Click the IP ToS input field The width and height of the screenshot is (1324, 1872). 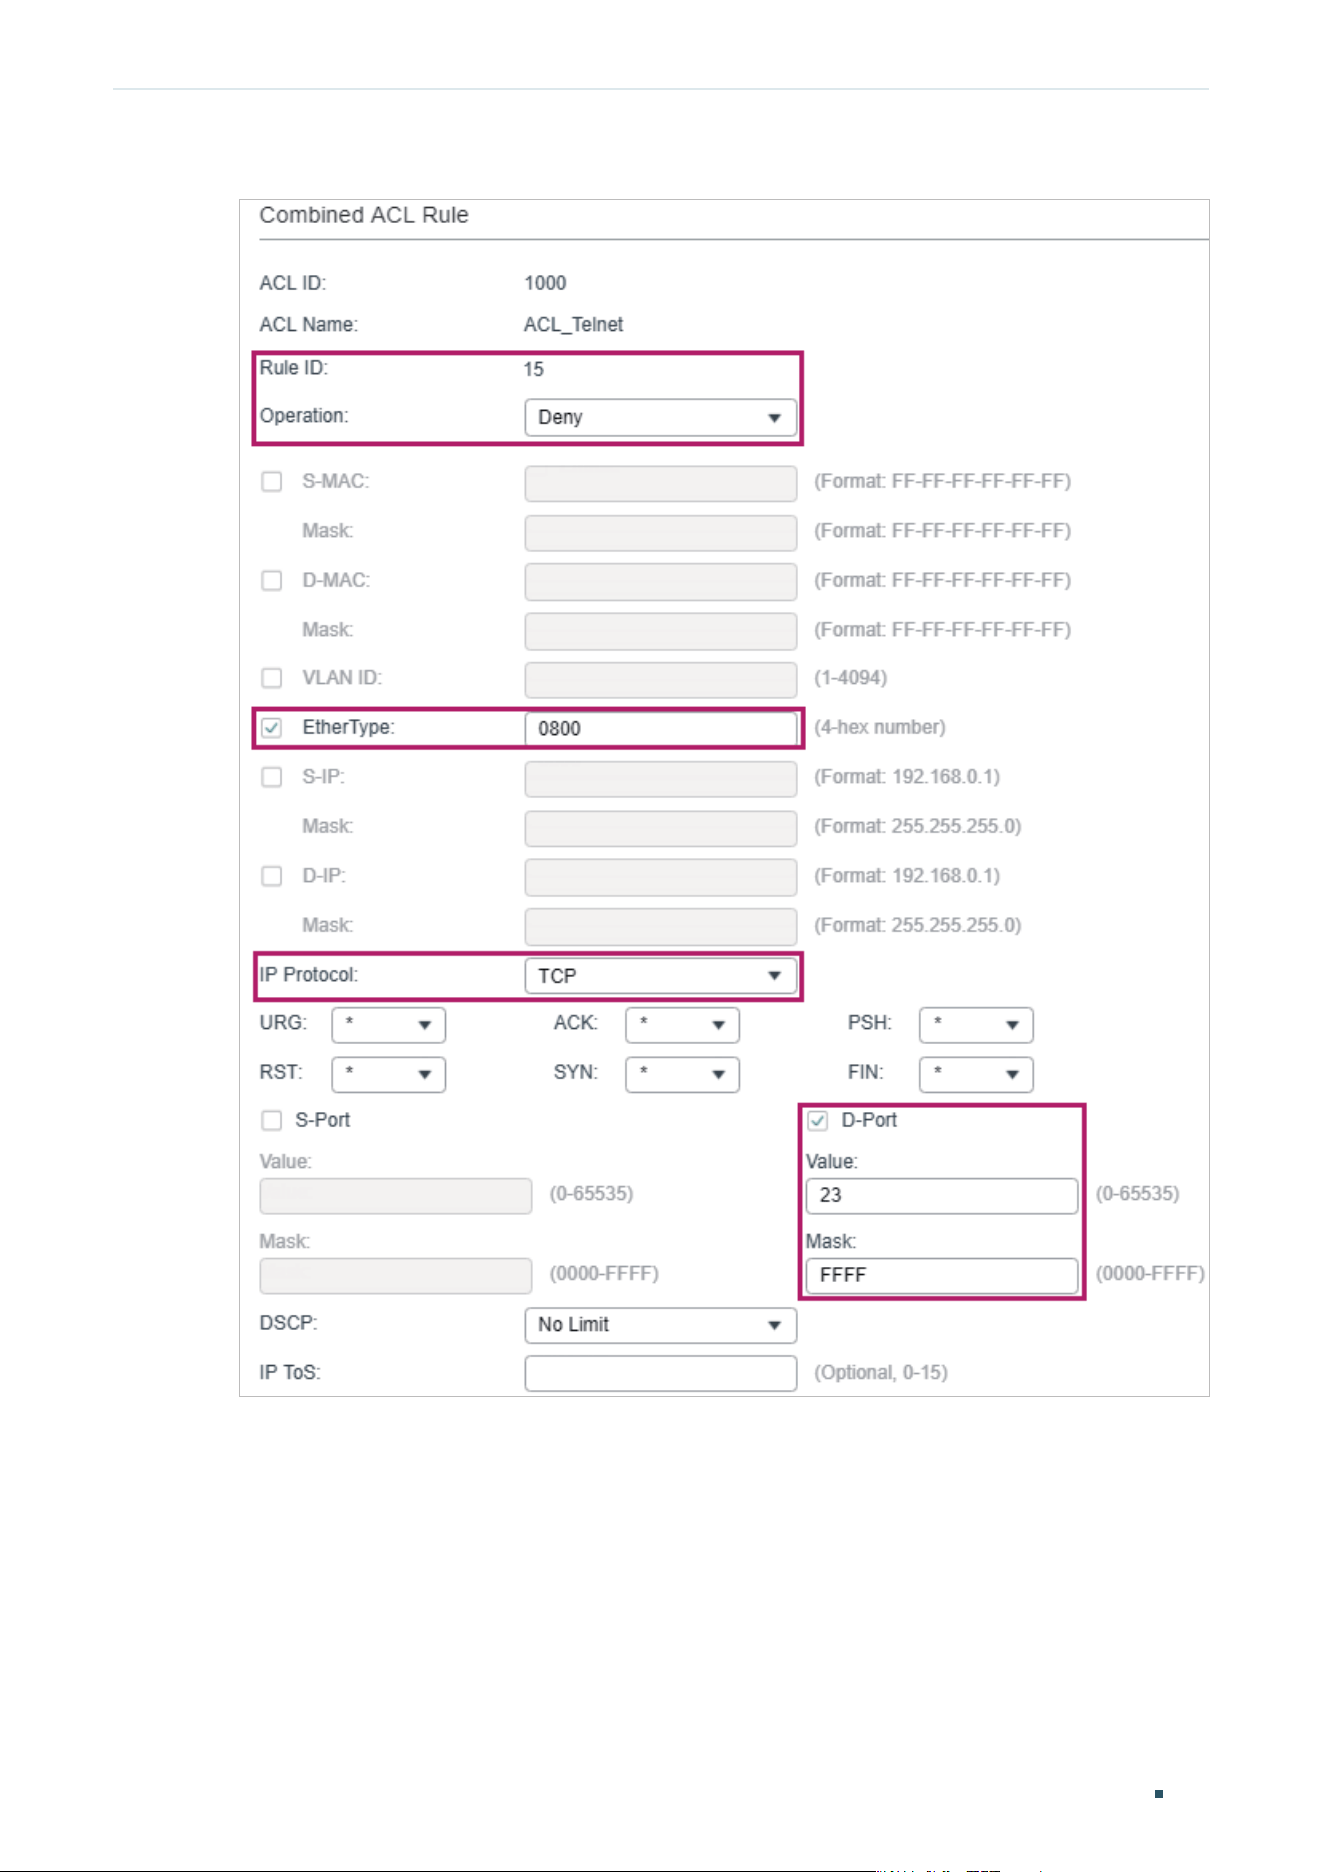(660, 1373)
